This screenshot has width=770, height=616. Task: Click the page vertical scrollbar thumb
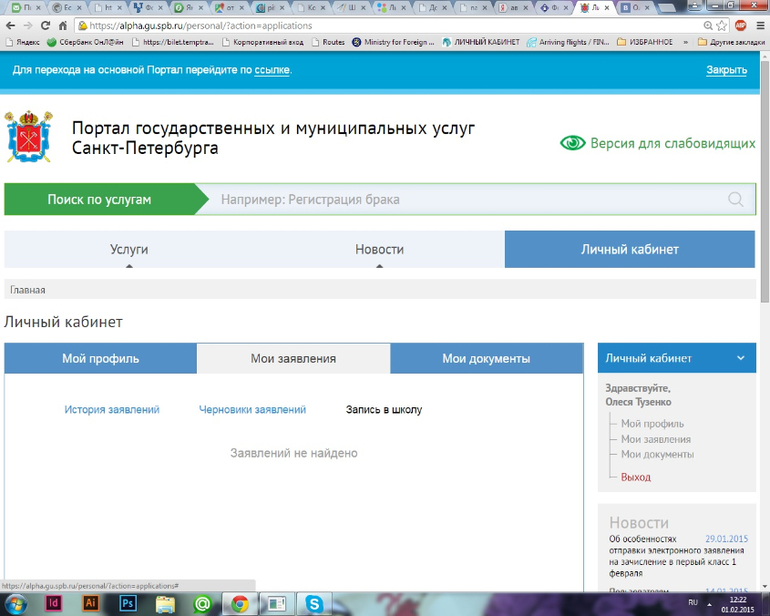(765, 182)
